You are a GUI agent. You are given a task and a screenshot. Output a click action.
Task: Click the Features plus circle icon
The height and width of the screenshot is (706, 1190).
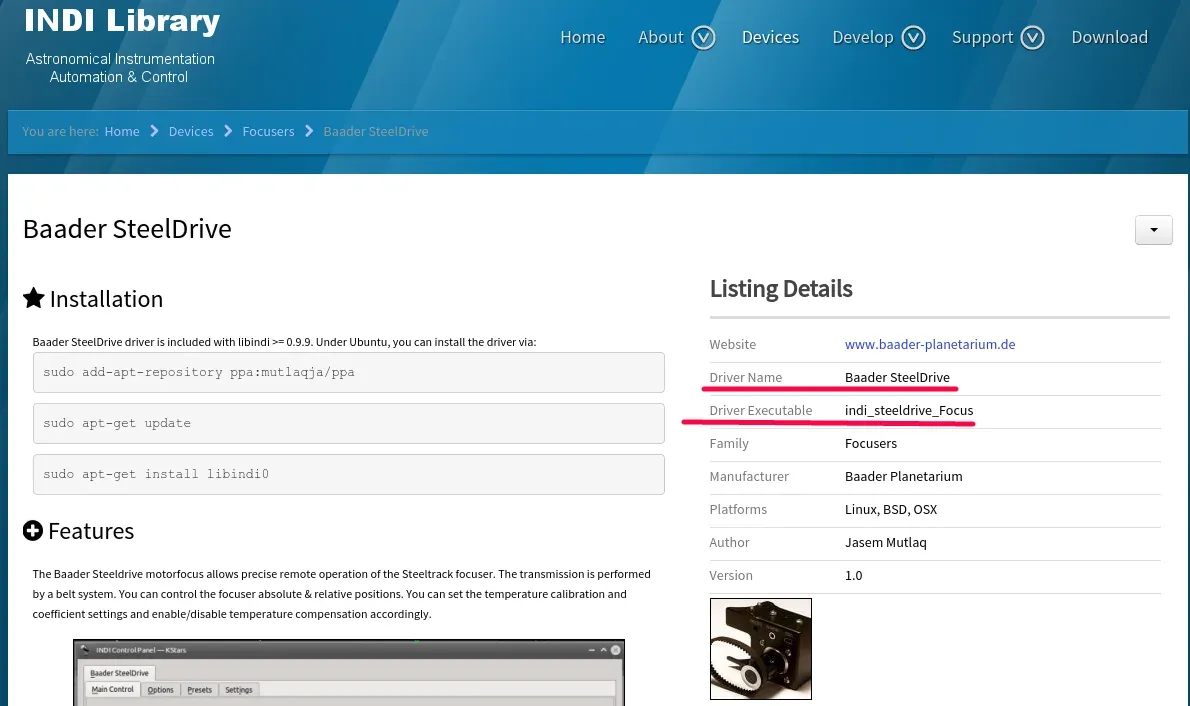point(33,531)
